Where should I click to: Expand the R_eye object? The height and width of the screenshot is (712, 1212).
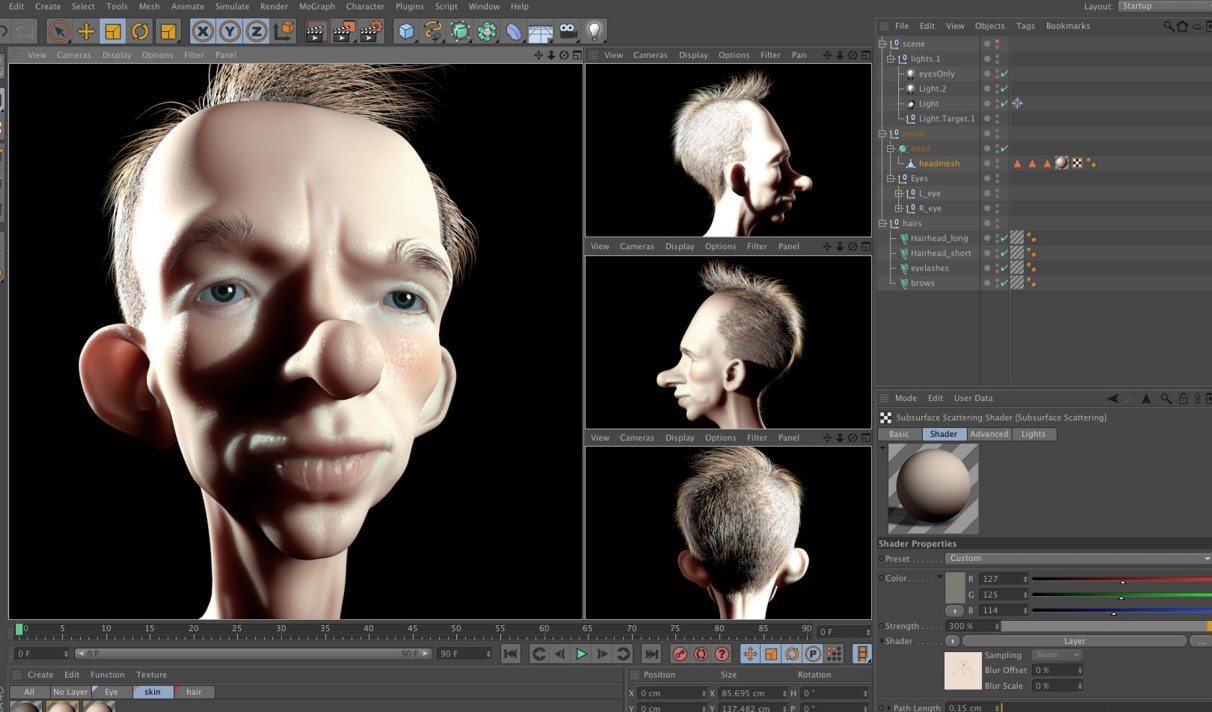point(899,209)
